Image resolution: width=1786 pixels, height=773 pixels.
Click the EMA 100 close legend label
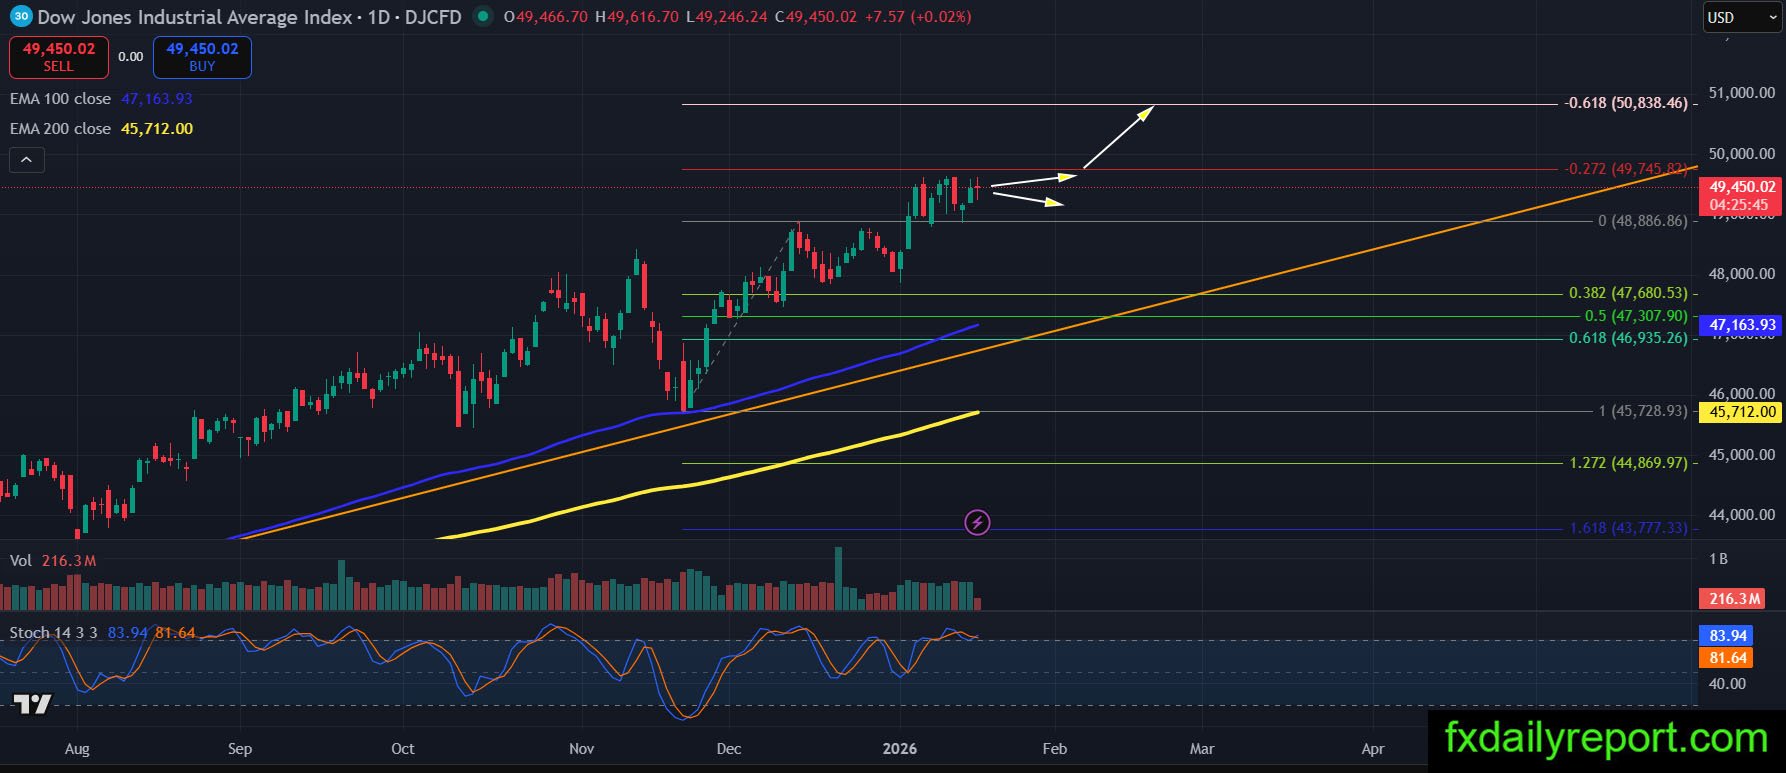(60, 99)
